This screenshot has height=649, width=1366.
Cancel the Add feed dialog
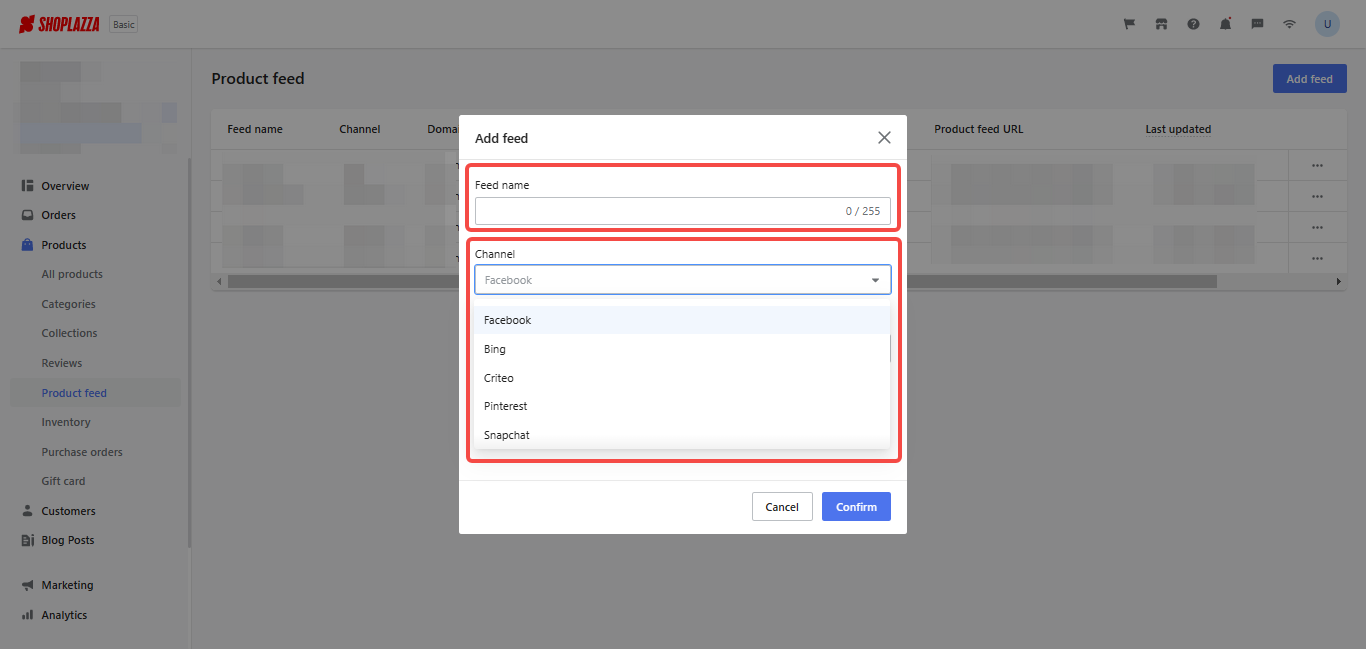pos(782,507)
